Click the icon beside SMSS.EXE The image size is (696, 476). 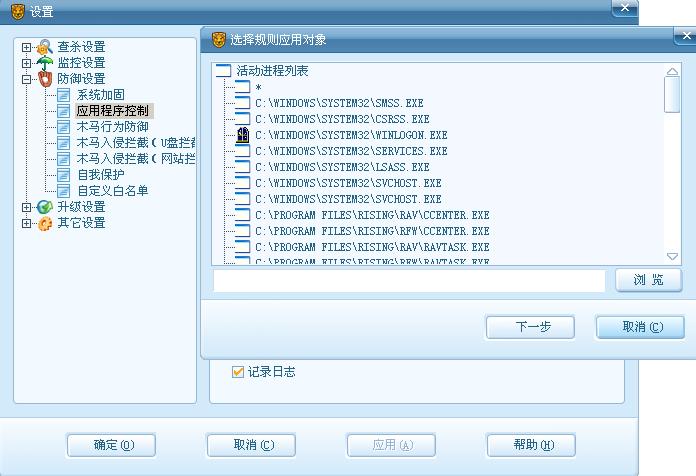point(242,103)
